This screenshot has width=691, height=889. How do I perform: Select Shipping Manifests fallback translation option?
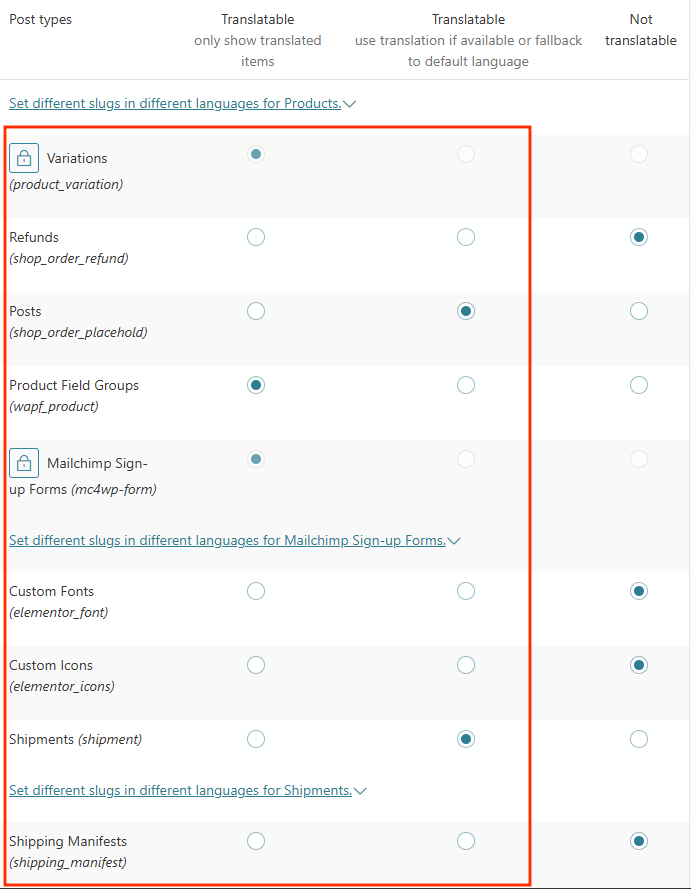tap(466, 841)
